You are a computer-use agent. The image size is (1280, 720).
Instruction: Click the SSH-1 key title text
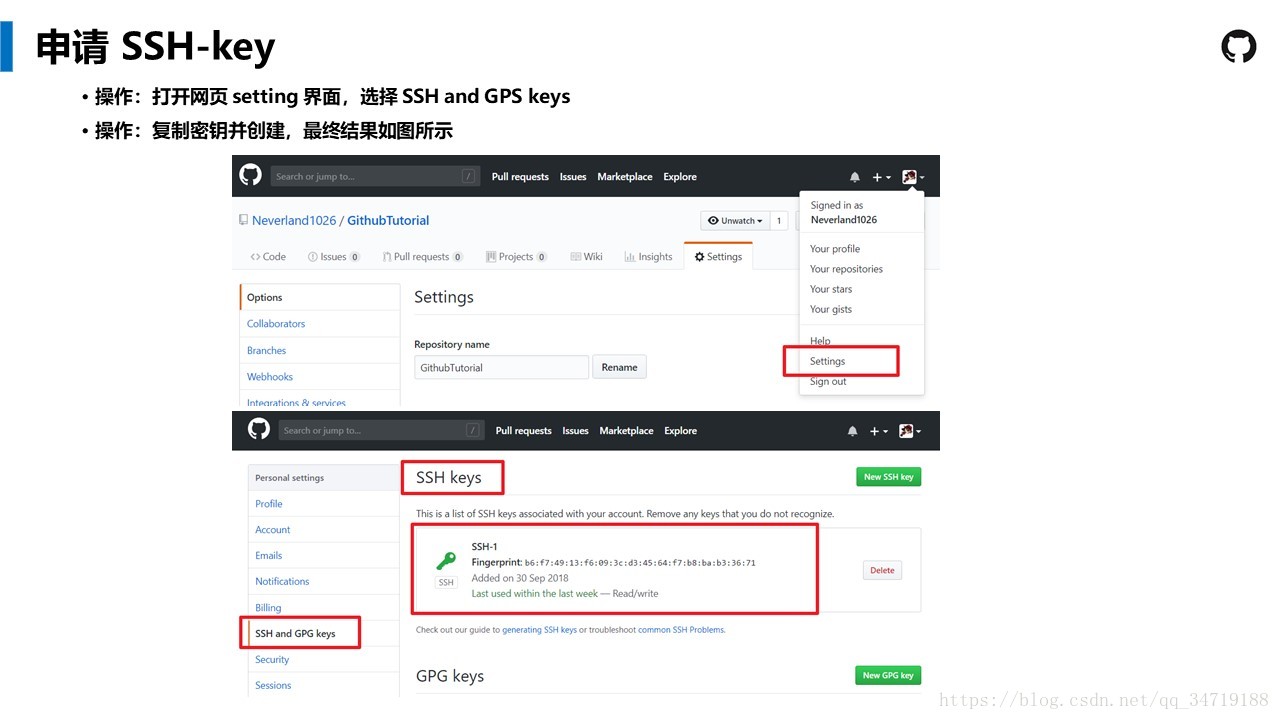(484, 546)
